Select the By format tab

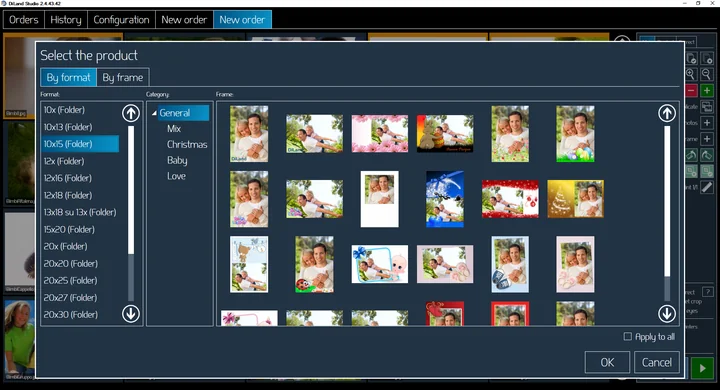[x=68, y=78]
